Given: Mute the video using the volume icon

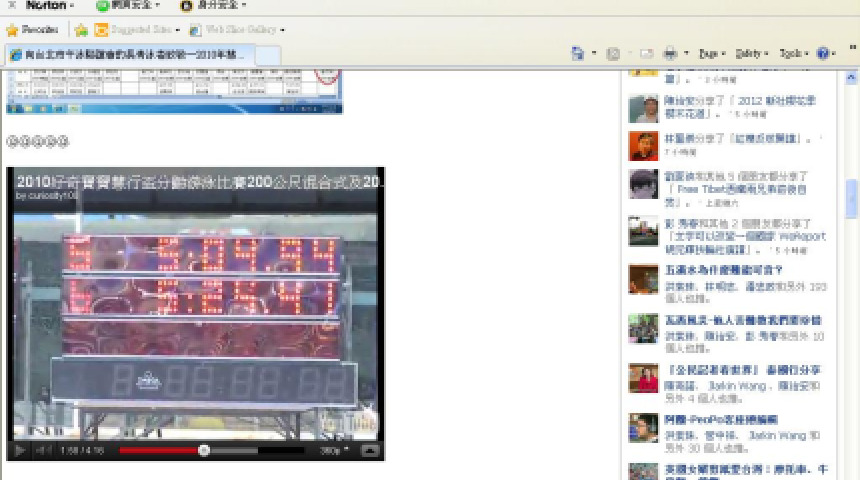Looking at the screenshot, I should (x=44, y=451).
